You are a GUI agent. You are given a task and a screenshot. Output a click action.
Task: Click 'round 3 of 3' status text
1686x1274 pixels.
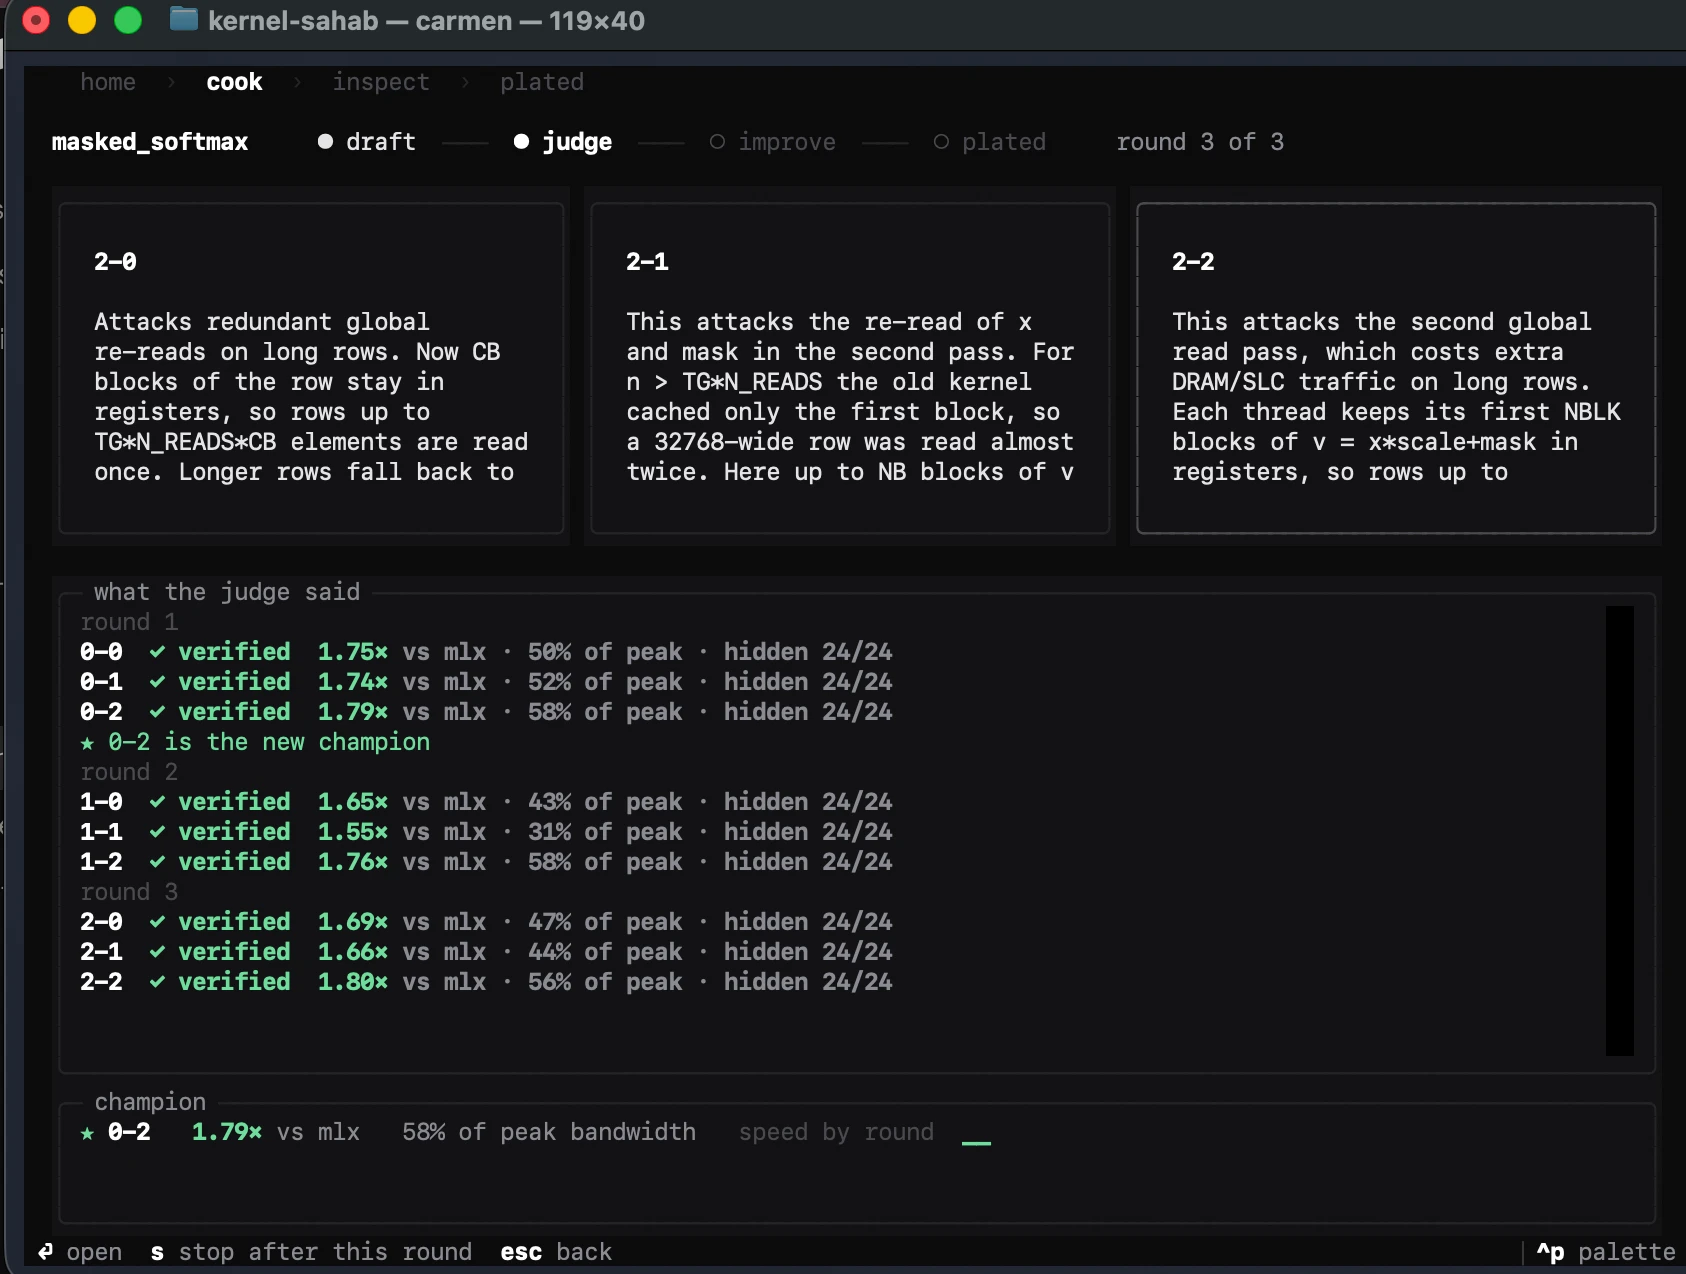pos(1200,142)
